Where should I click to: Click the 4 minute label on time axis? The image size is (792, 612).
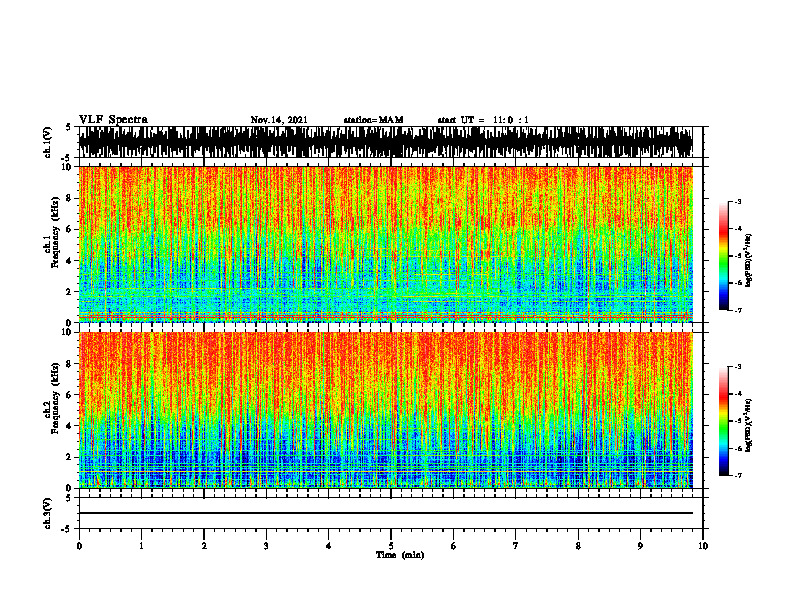coord(329,546)
